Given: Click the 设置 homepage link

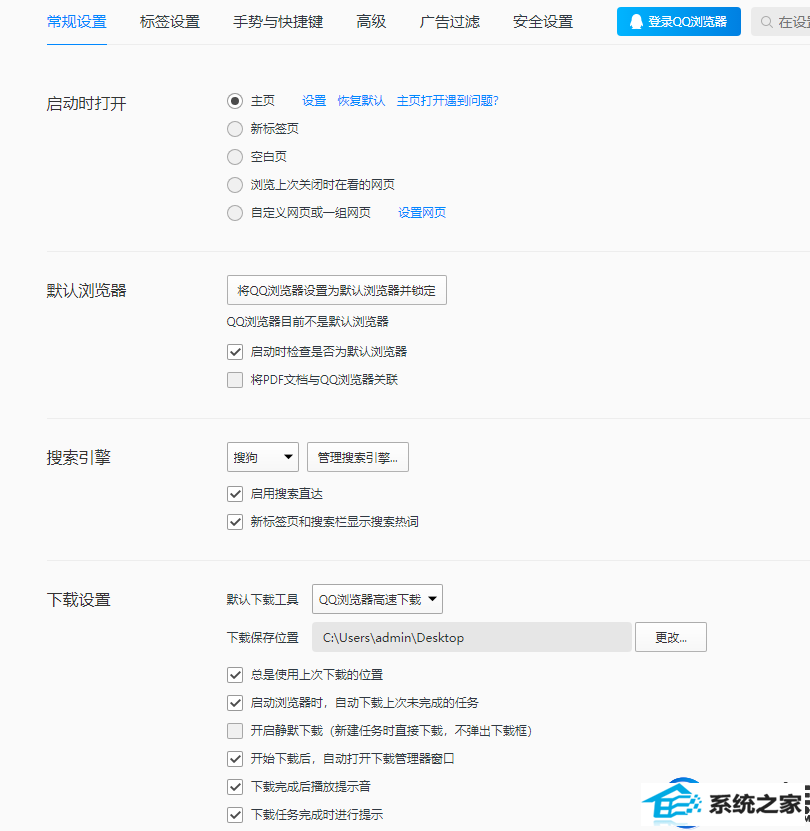Looking at the screenshot, I should point(314,101).
